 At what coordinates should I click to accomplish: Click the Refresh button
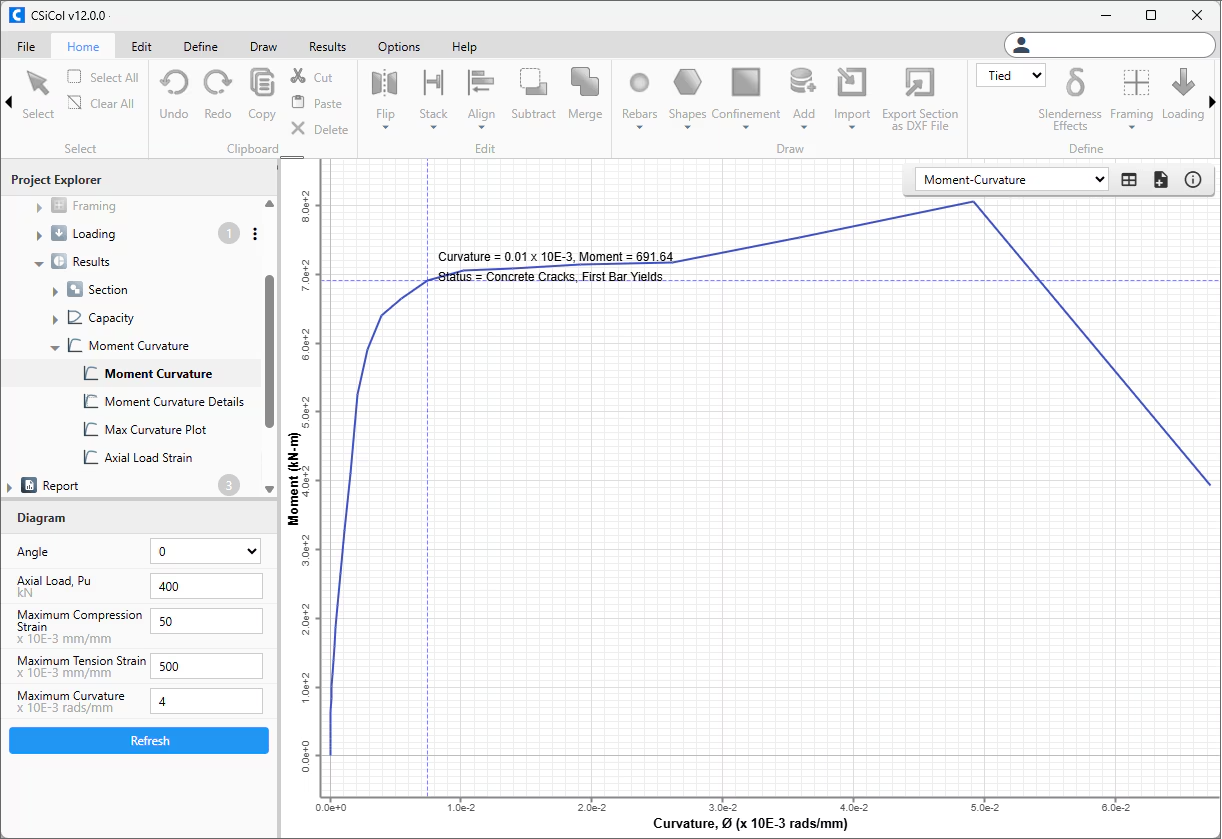(139, 741)
